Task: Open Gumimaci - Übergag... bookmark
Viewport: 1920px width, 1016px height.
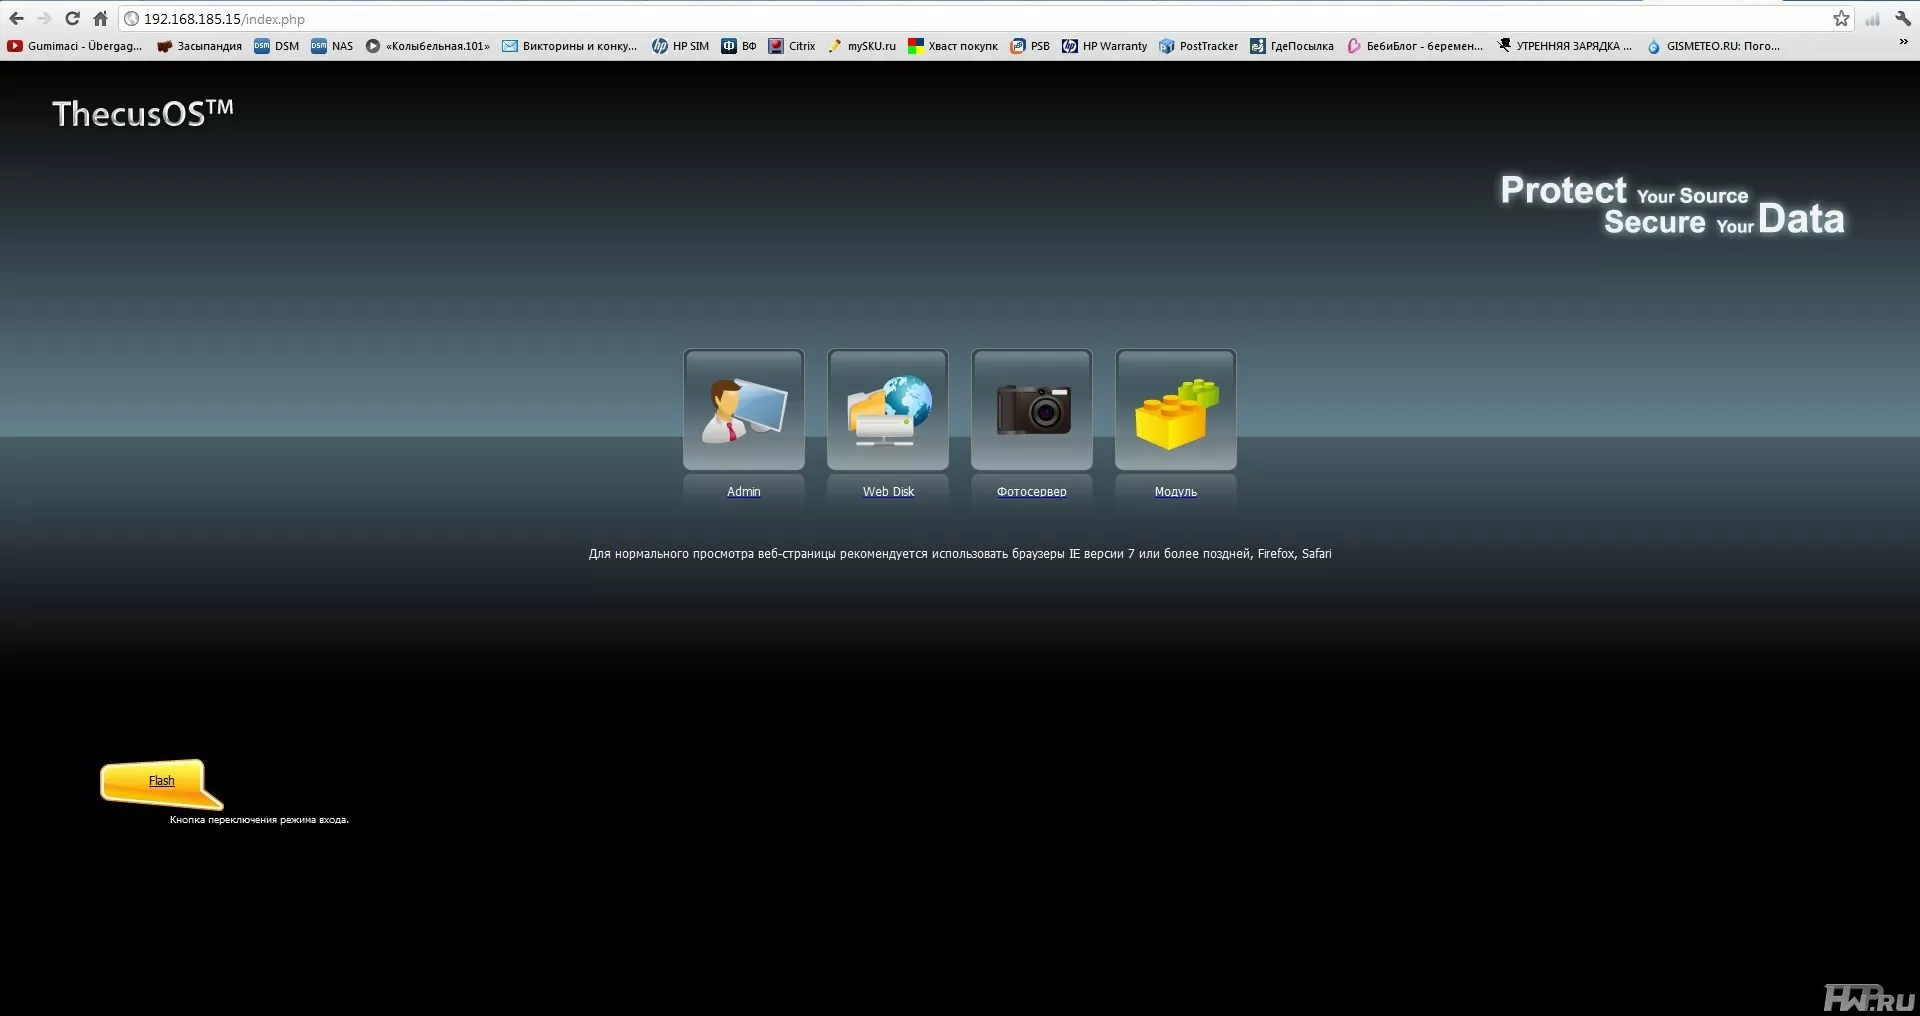Action: (x=75, y=46)
